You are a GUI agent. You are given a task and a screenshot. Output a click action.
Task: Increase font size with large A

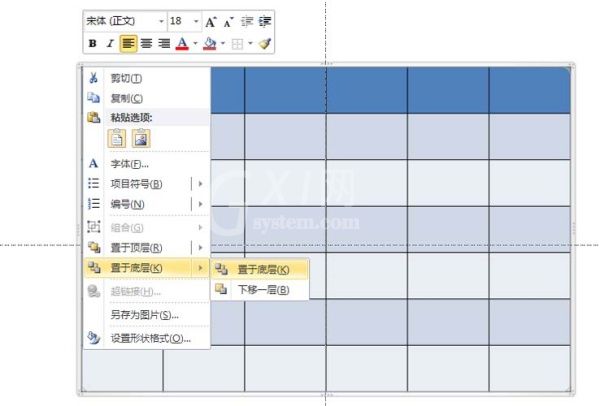[211, 22]
